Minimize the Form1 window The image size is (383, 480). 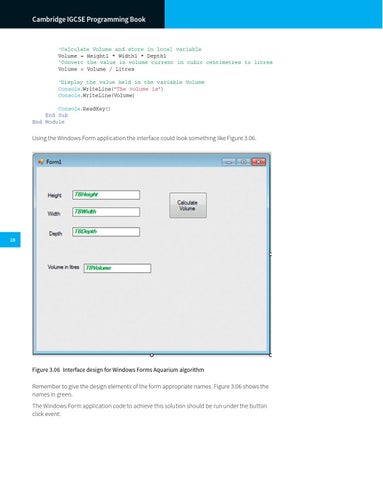(x=228, y=162)
